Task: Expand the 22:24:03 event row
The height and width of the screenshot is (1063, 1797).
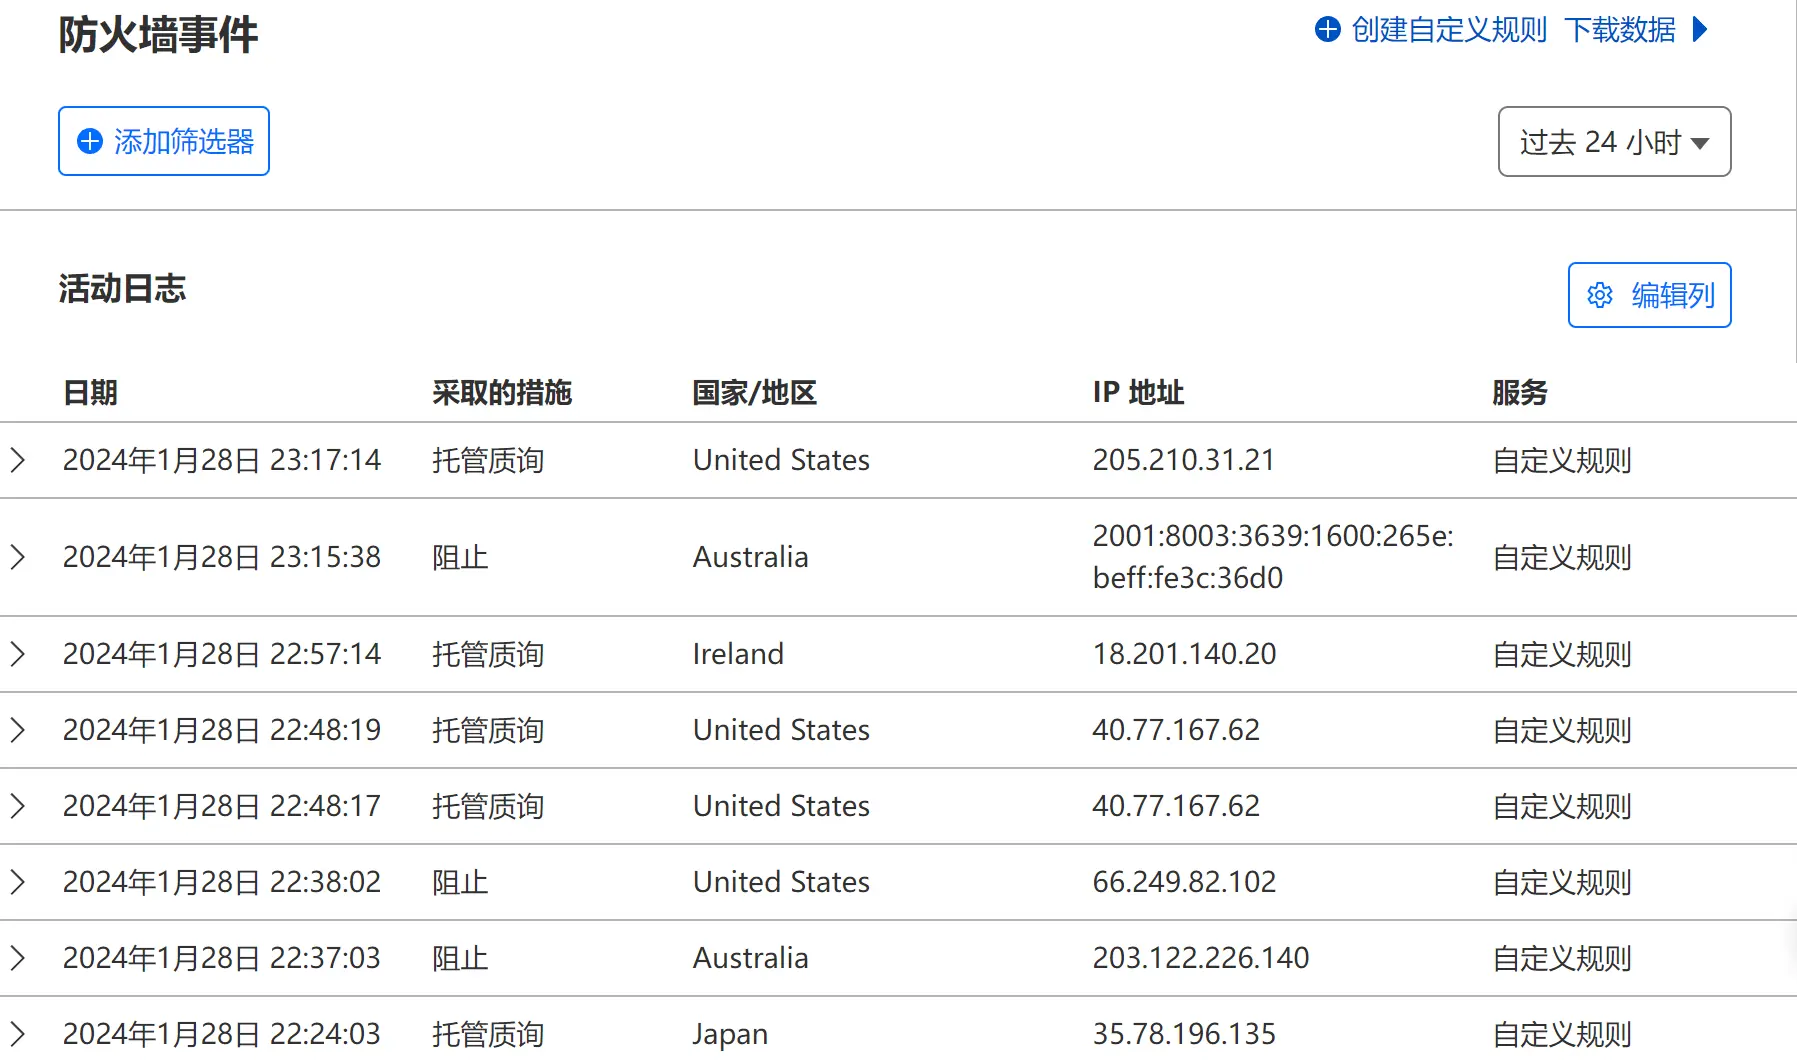Action: 17,1034
